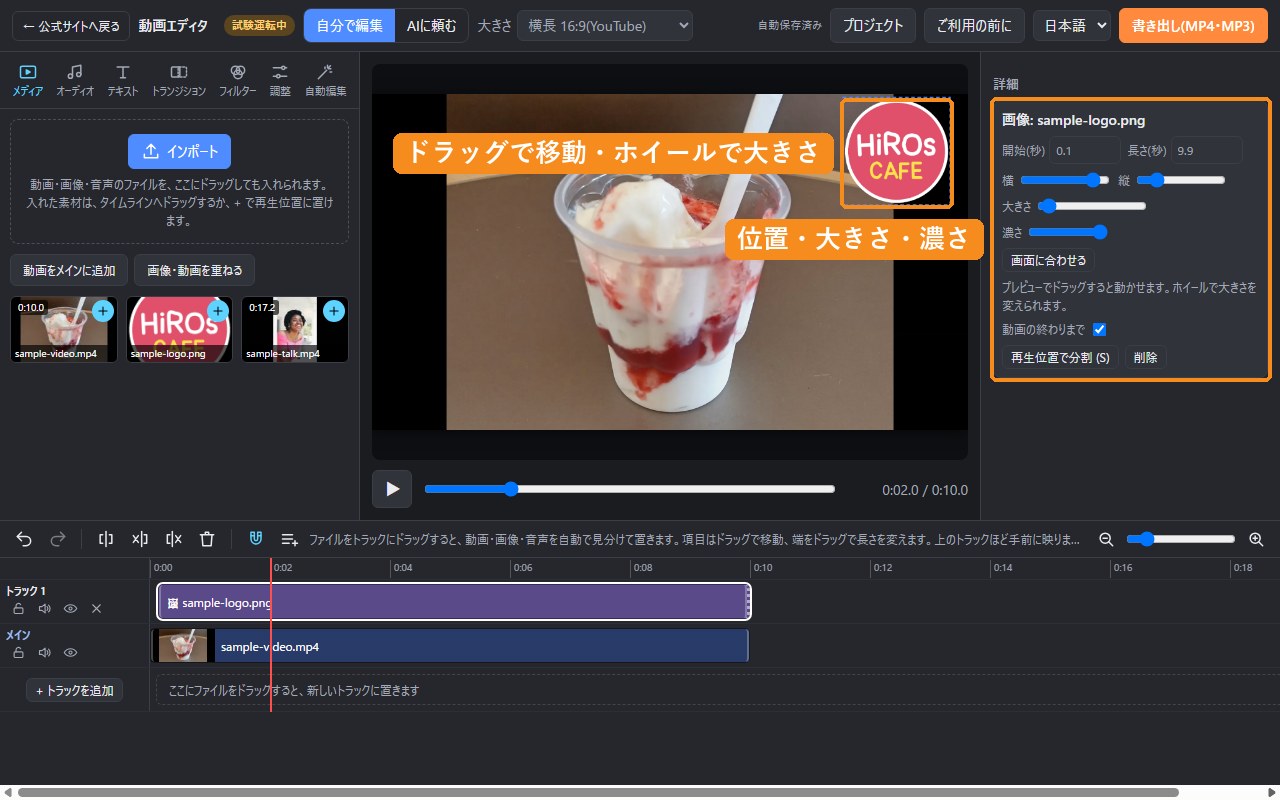The image size is (1280, 800).
Task: Click the trash delete icon in timeline toolbar
Action: pos(207,539)
